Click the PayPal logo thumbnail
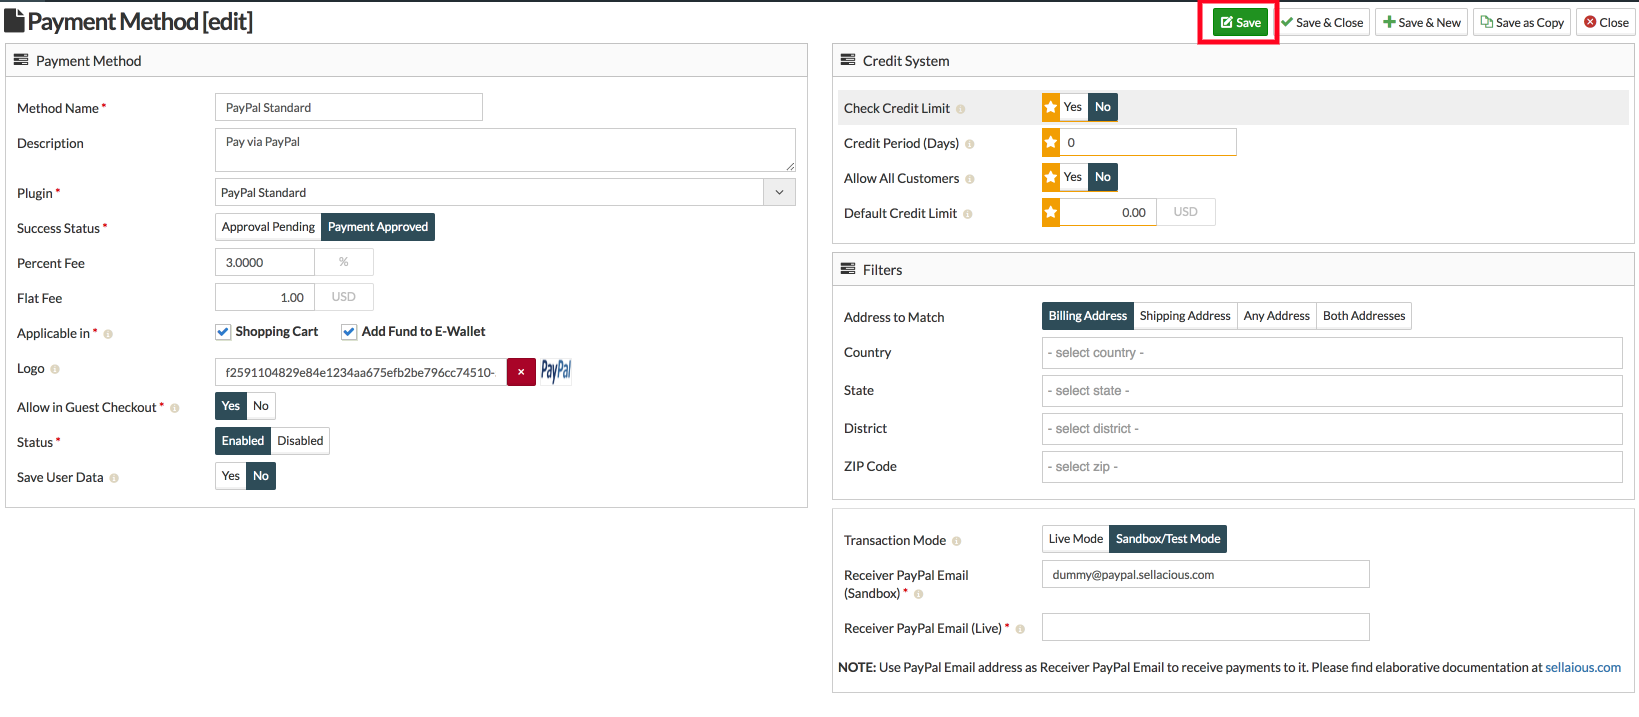 click(x=556, y=371)
